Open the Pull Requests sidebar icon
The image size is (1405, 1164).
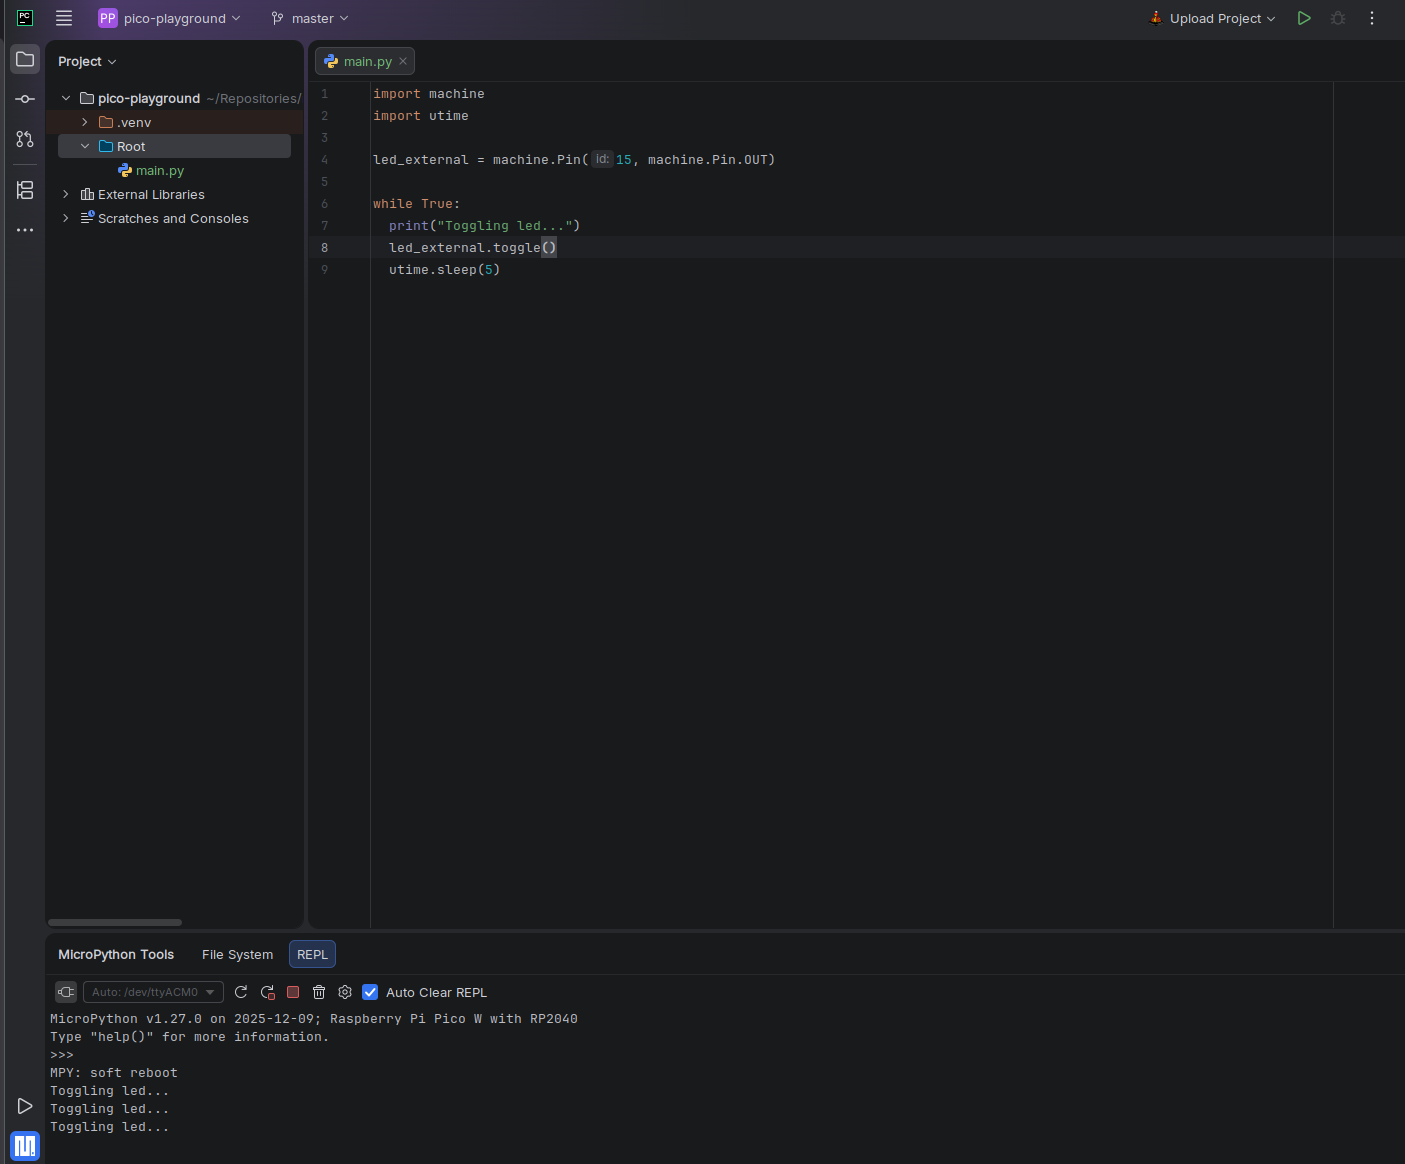[x=25, y=139]
